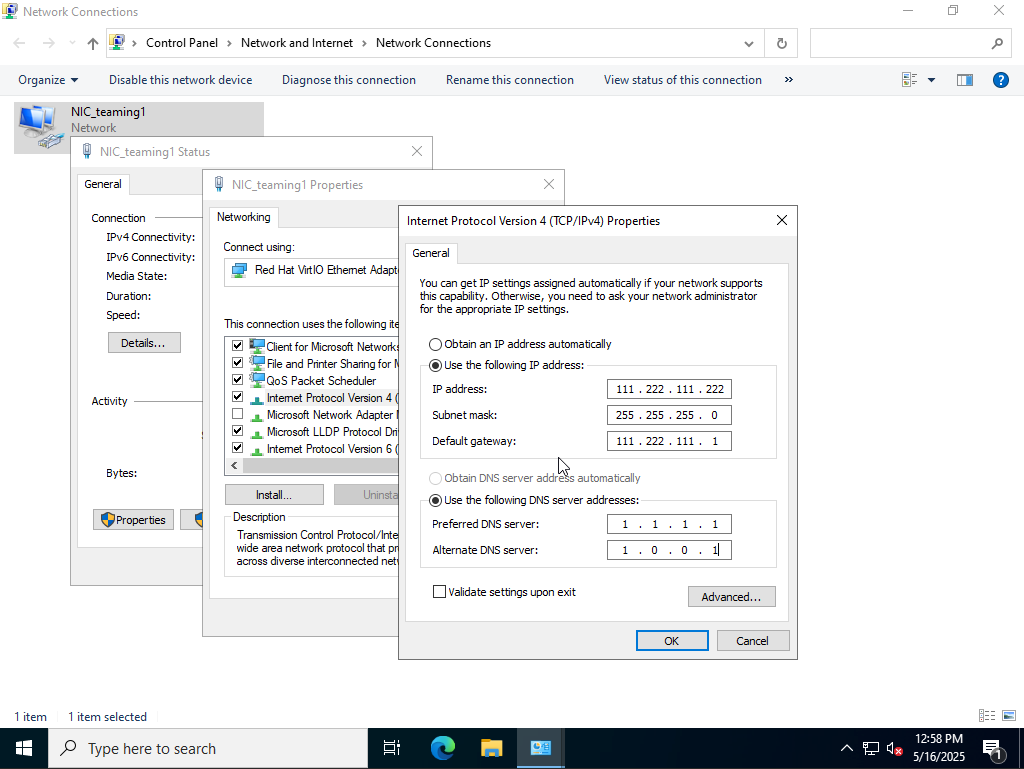
Task: Navigate up one level with the arrow
Action: pos(92,43)
